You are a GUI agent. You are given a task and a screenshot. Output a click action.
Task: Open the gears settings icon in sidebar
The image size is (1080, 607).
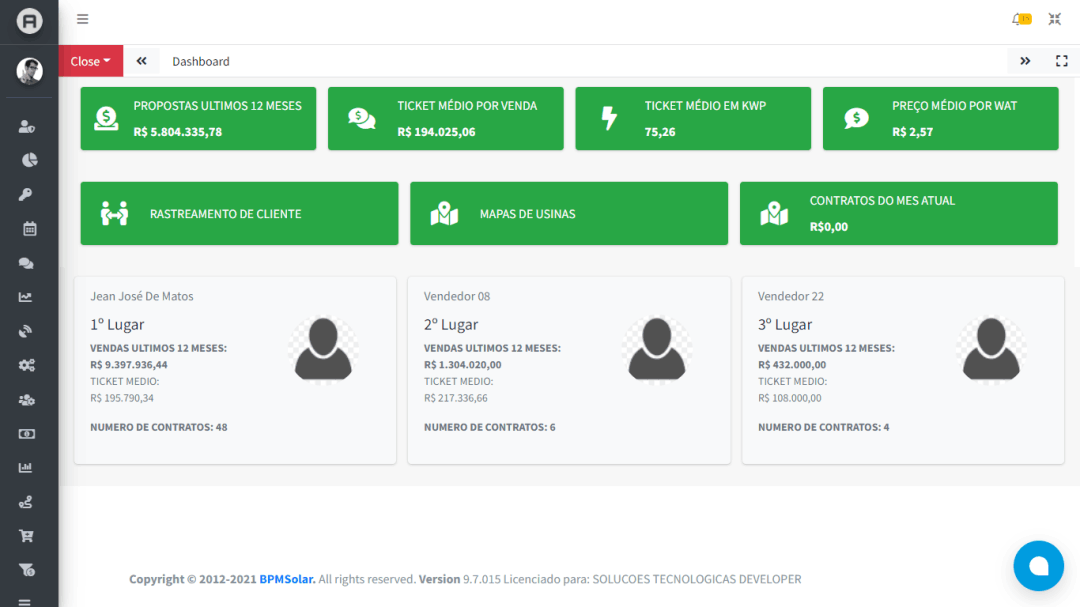tap(27, 365)
